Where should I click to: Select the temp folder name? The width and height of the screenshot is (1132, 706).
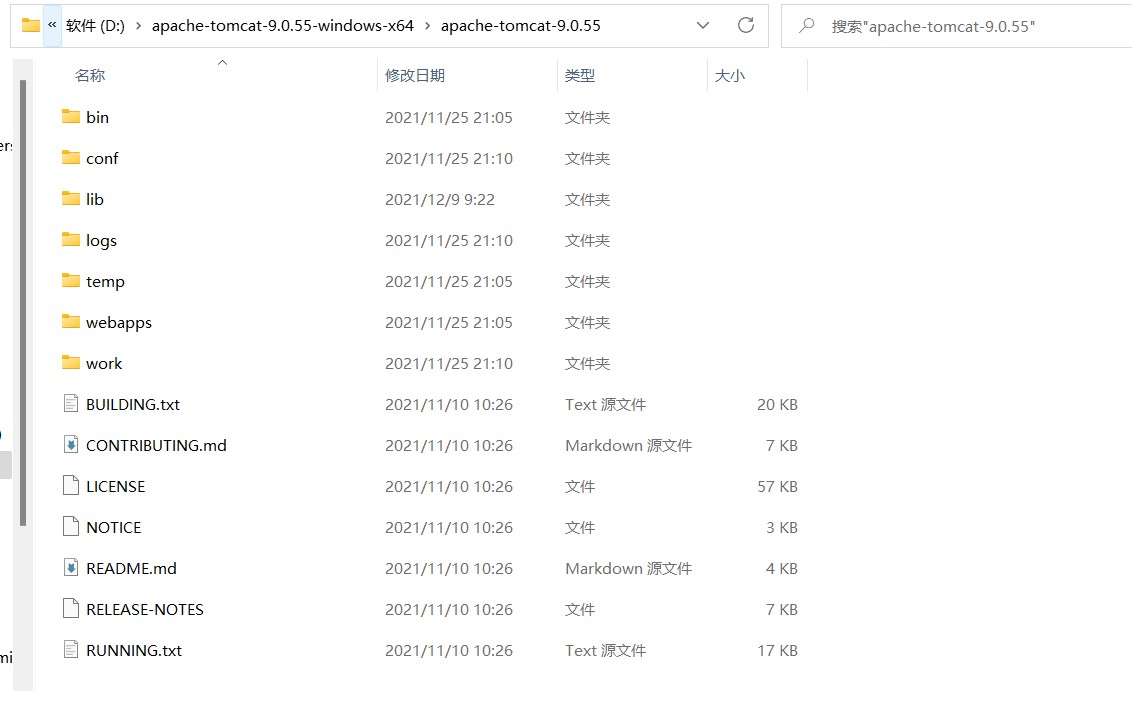pos(105,282)
